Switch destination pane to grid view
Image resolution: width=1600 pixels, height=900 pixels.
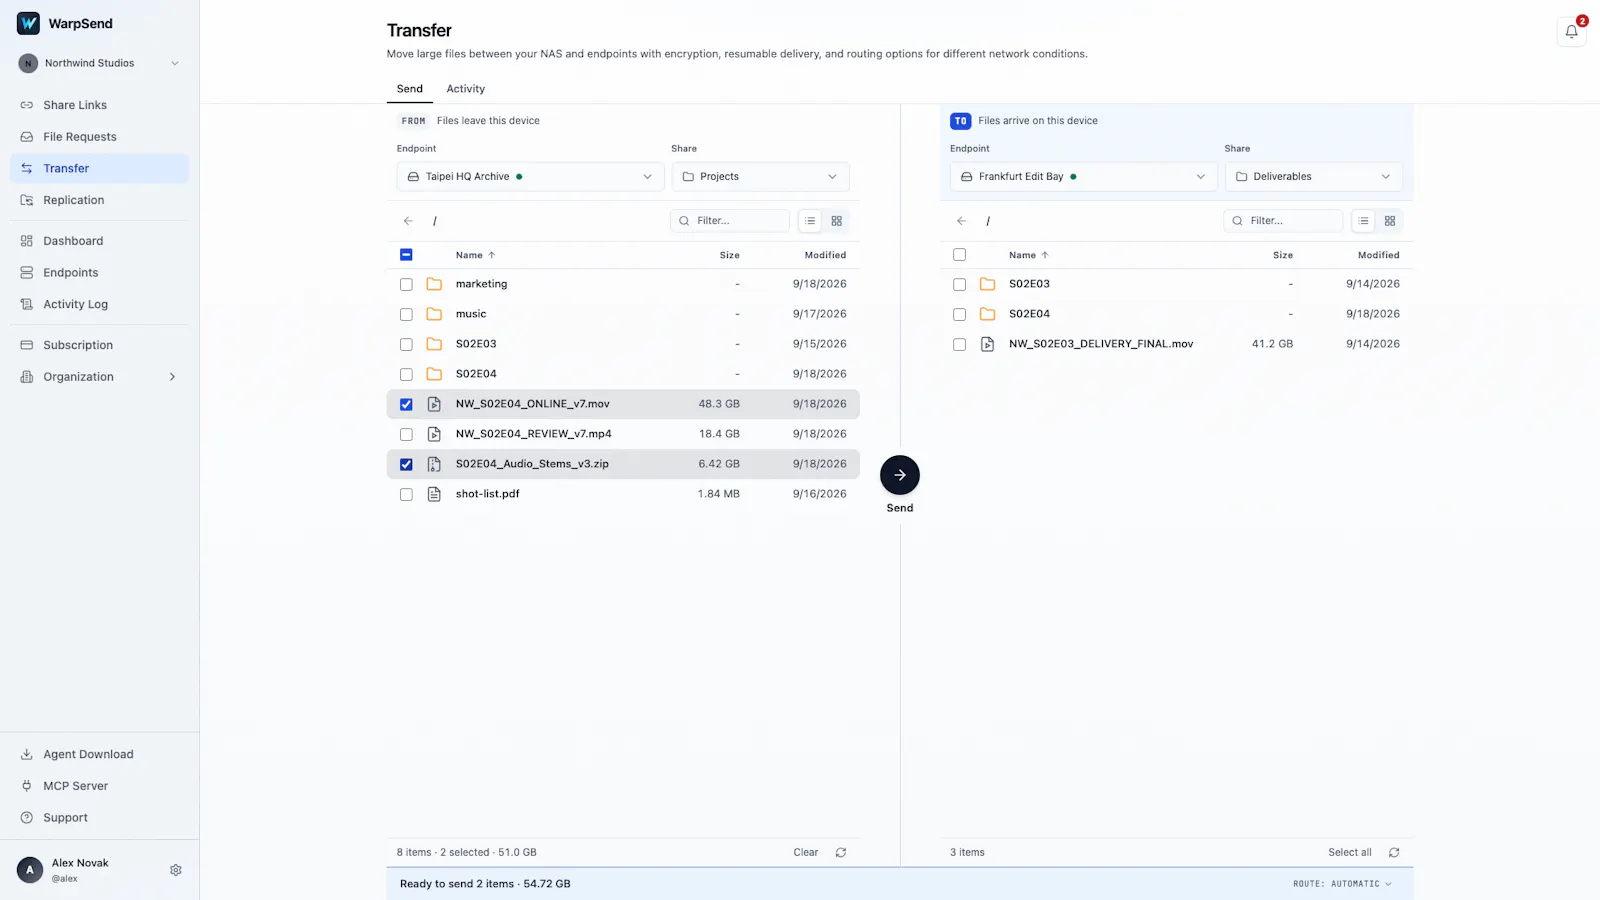(x=1390, y=221)
